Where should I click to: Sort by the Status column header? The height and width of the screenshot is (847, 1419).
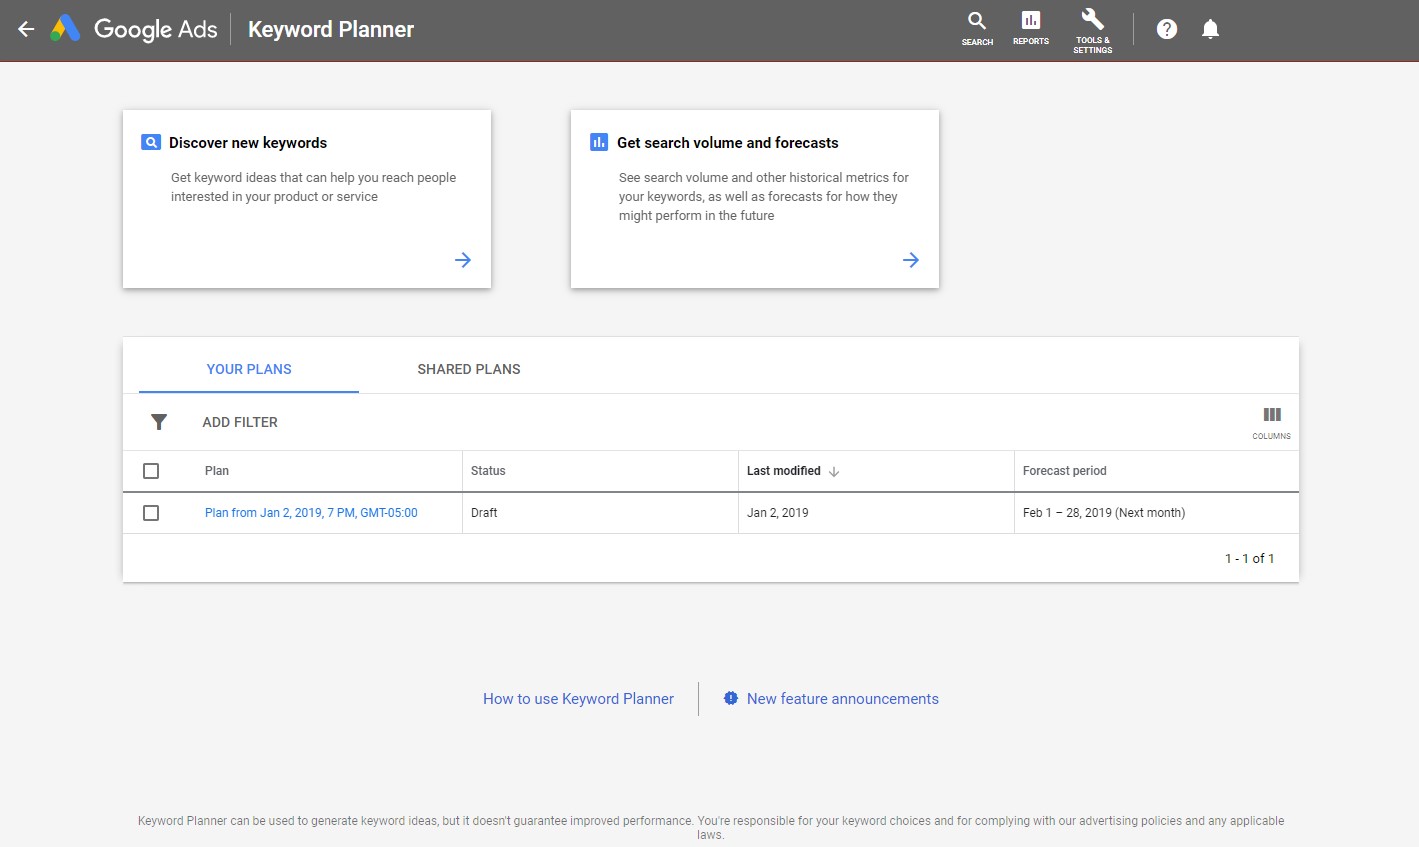[488, 471]
